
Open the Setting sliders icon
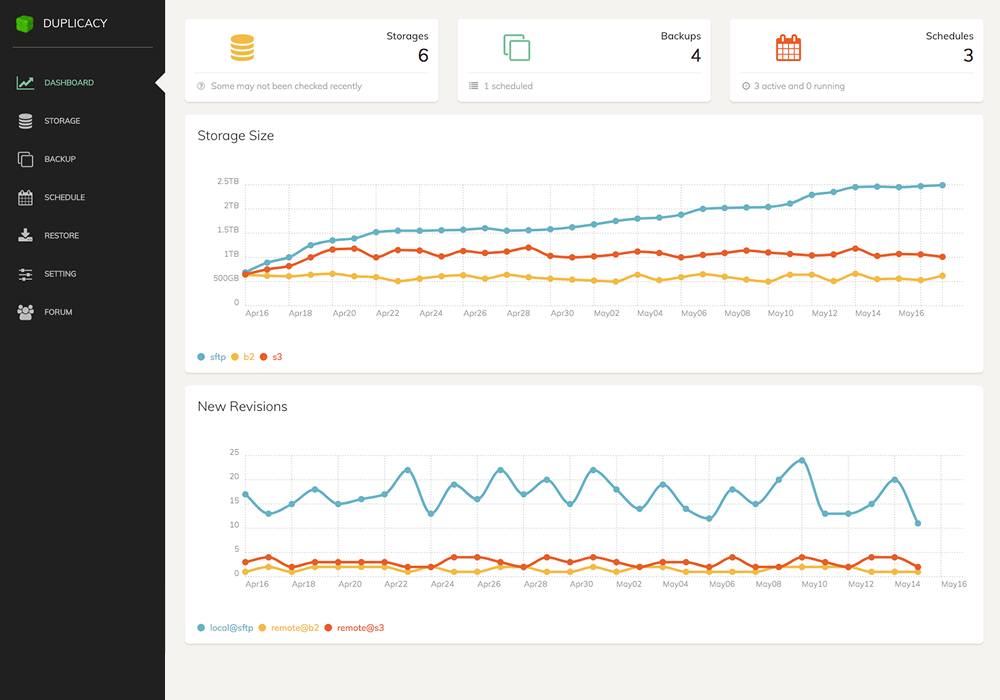tap(26, 274)
